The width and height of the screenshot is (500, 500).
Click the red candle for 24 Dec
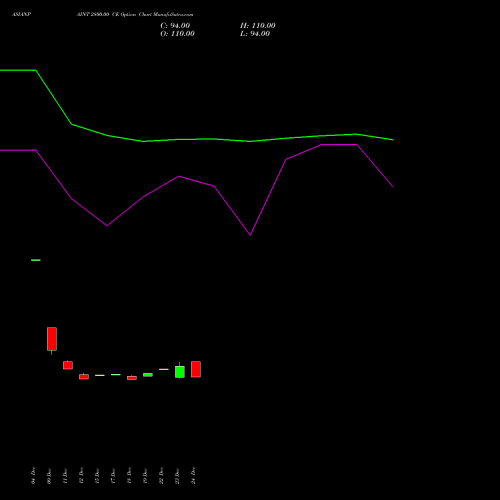pos(196,369)
